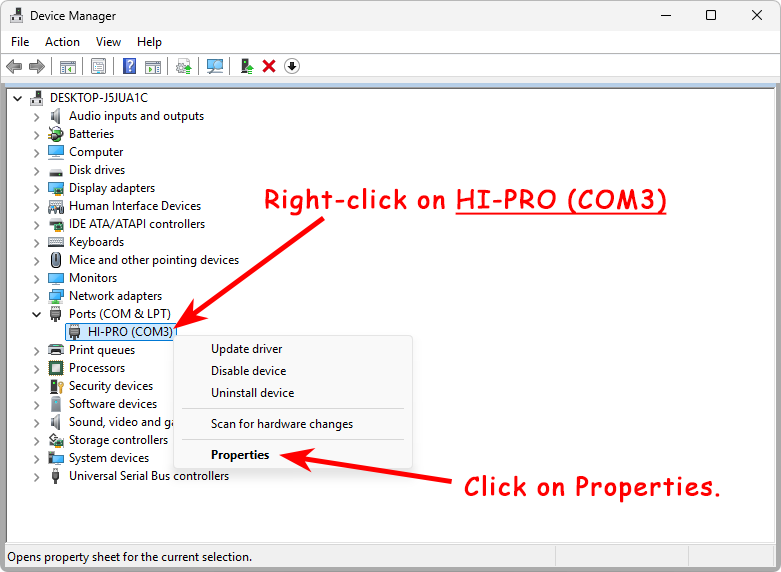Click the Forward arrow toolbar icon
This screenshot has width=781, height=572.
click(x=37, y=66)
